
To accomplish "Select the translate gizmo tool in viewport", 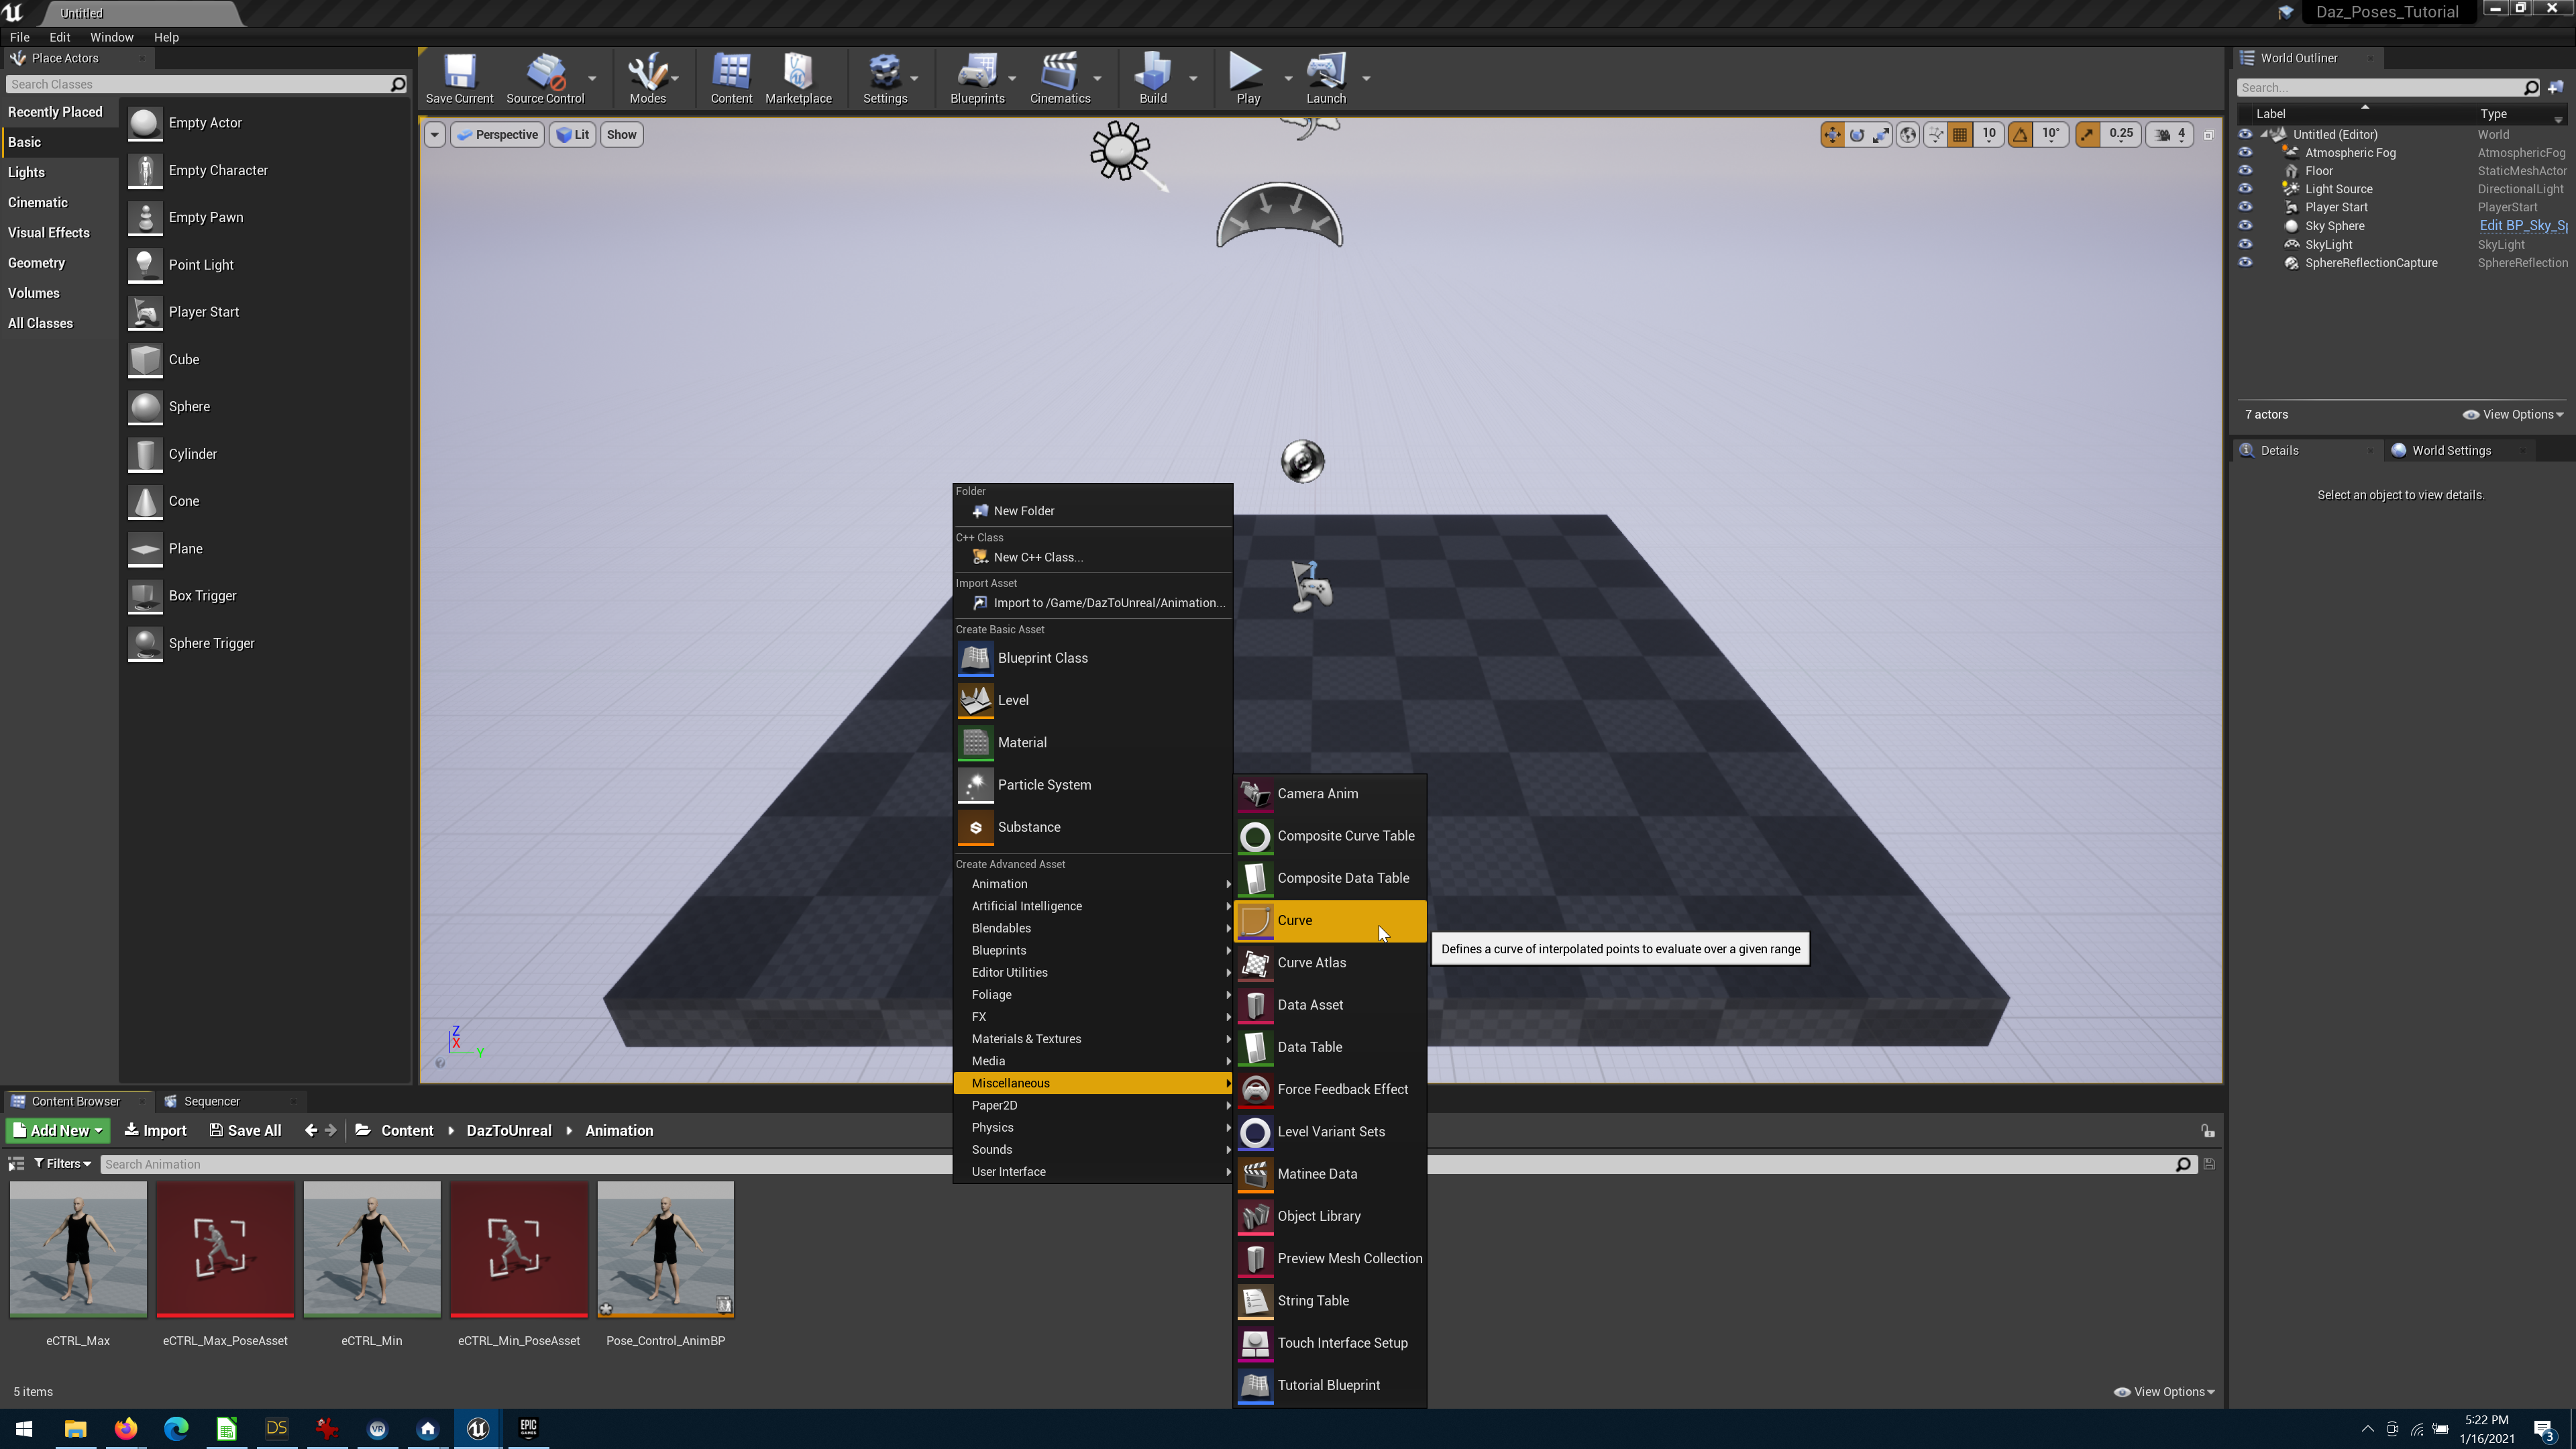I will click(1832, 134).
